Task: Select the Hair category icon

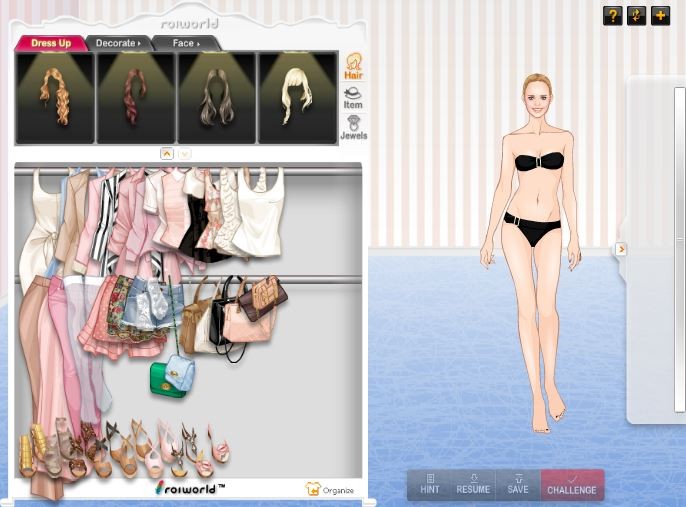Action: 353,66
